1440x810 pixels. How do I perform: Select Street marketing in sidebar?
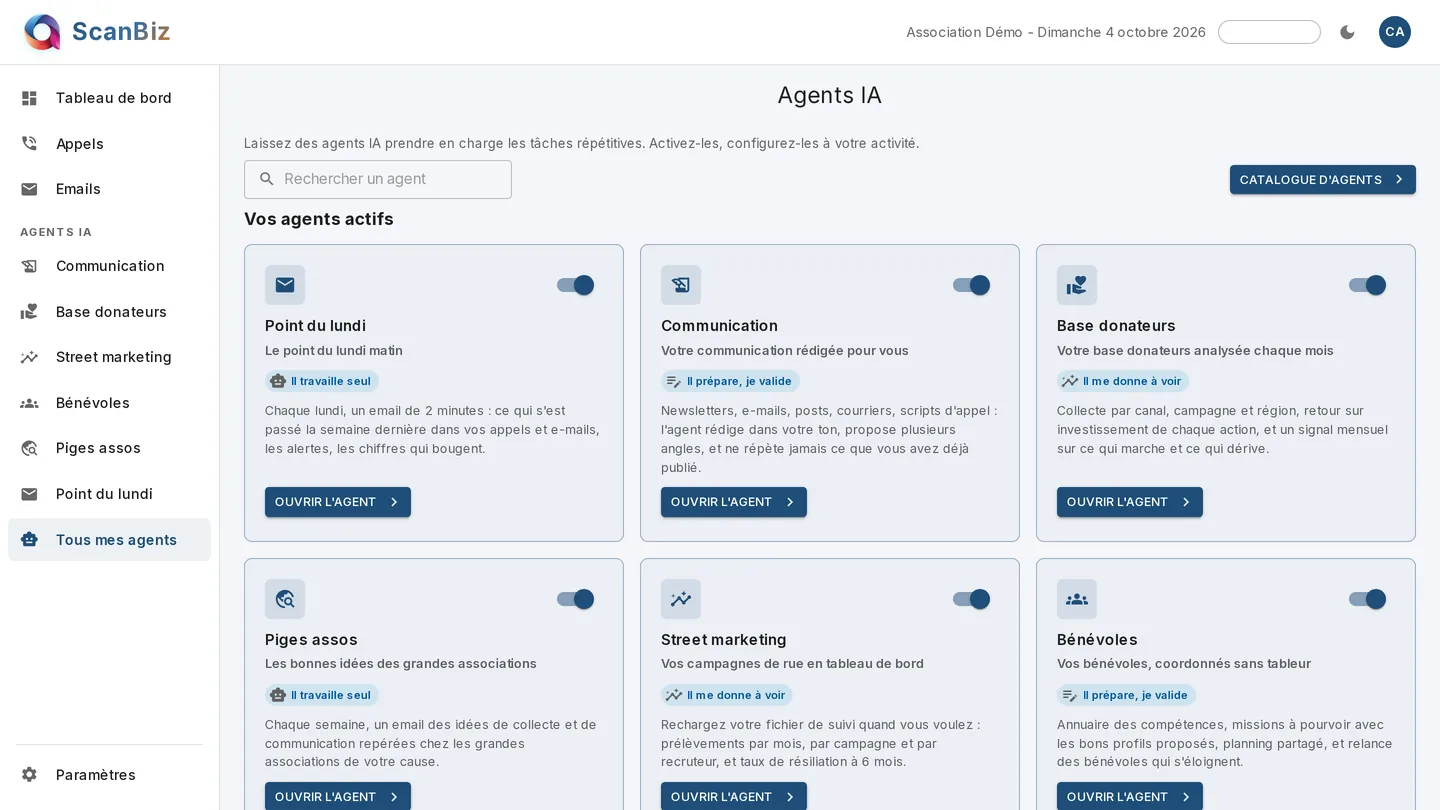(x=110, y=357)
